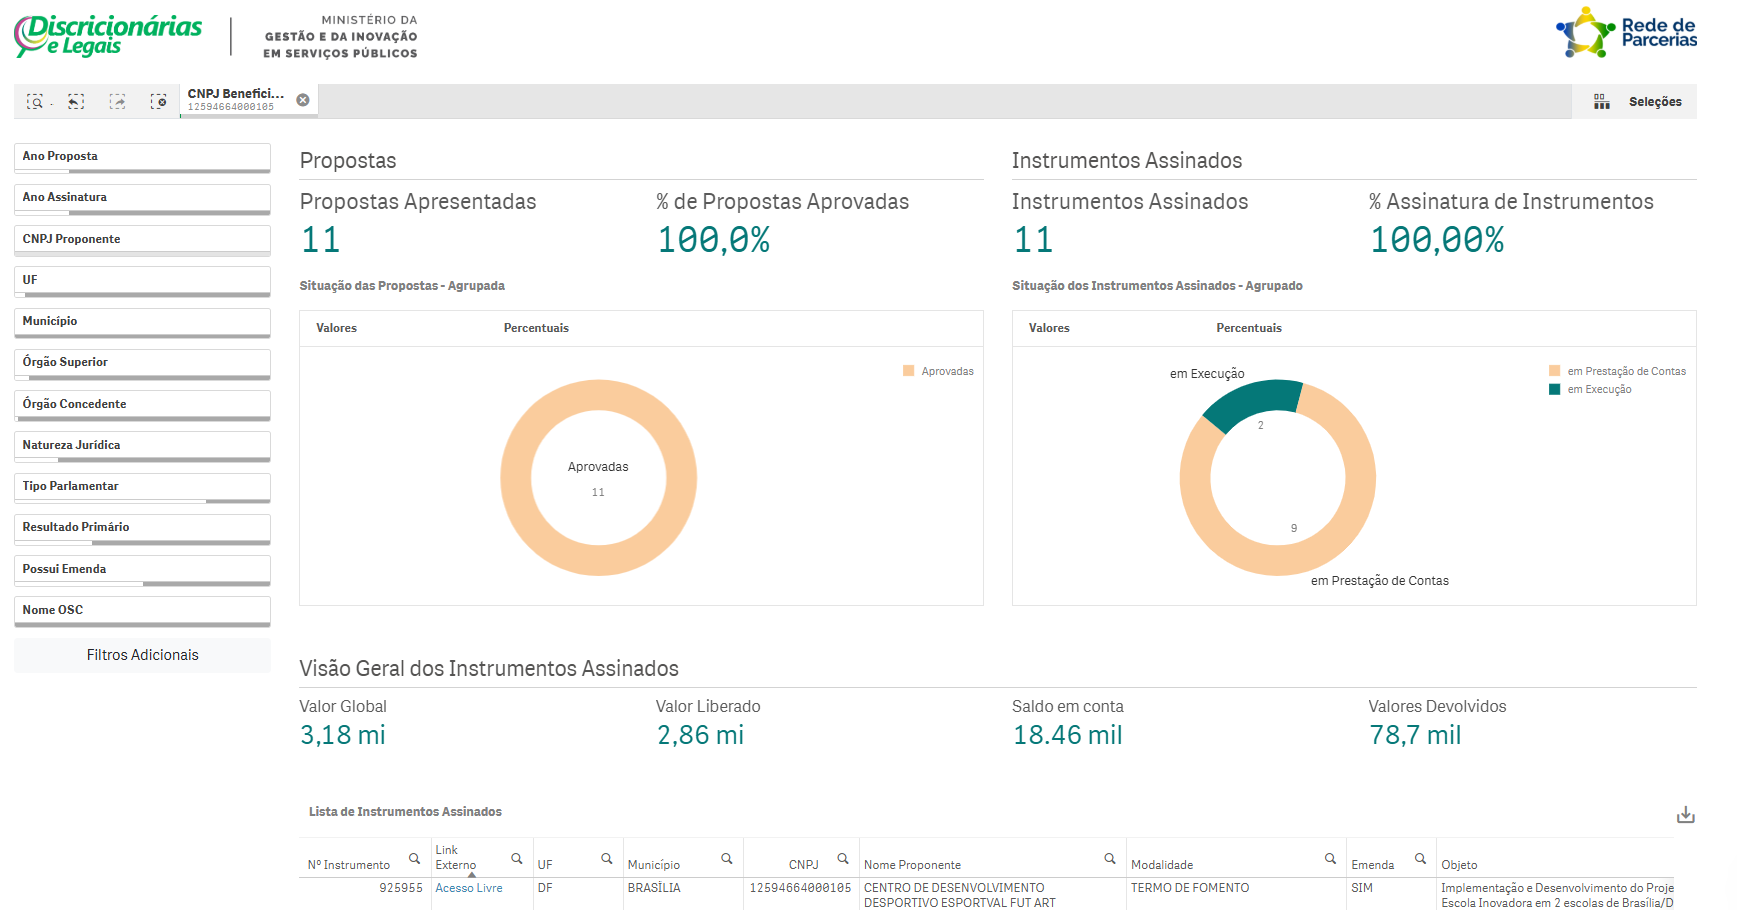Click search icon for Município column
1737x910 pixels.
coord(727,859)
